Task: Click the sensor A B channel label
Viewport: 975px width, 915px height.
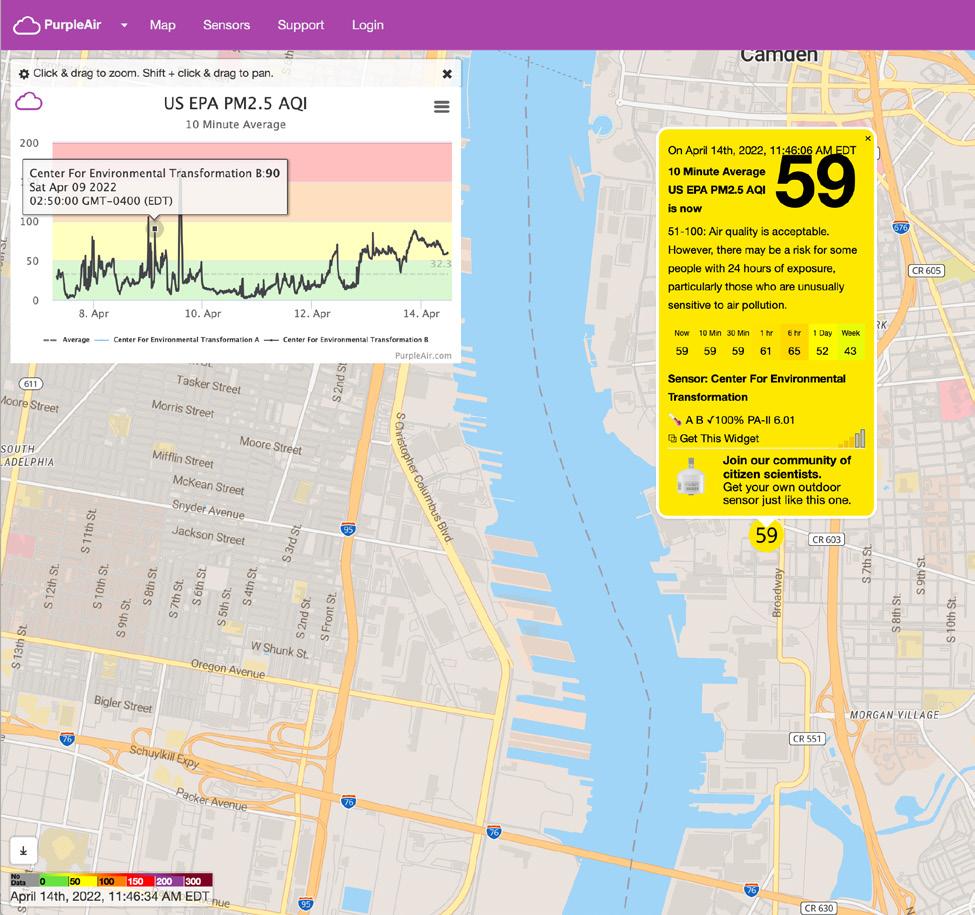Action: [694, 420]
